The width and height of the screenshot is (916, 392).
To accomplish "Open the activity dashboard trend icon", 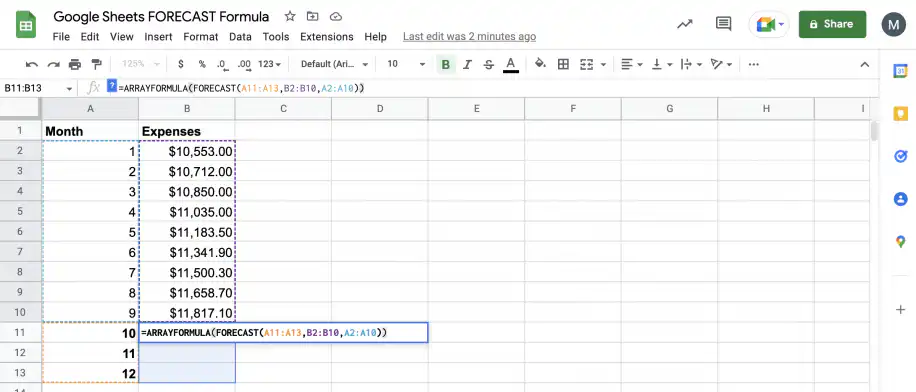I will 685,24.
